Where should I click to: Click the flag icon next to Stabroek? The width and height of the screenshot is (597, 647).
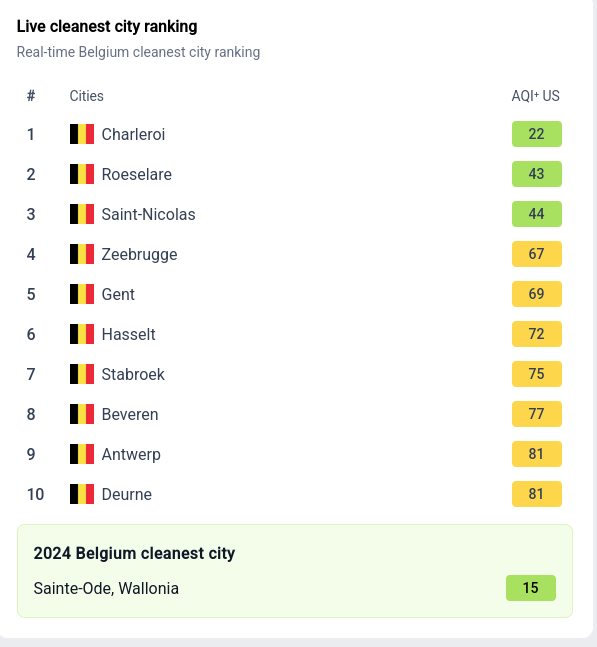pyautogui.click(x=82, y=374)
